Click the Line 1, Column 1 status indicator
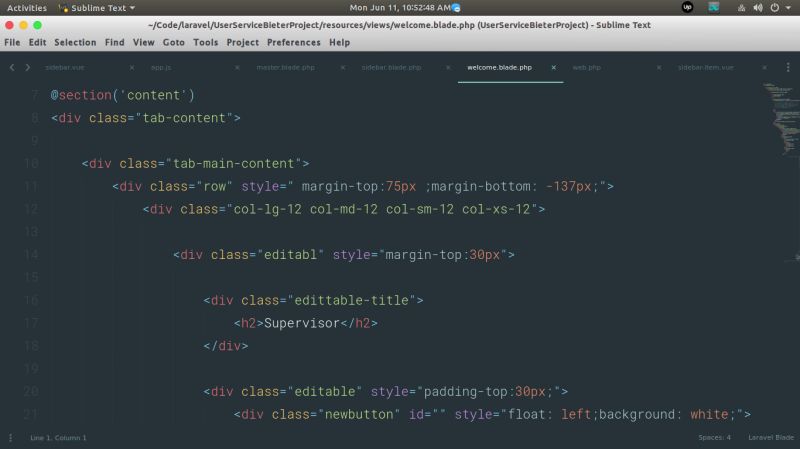 coord(58,438)
